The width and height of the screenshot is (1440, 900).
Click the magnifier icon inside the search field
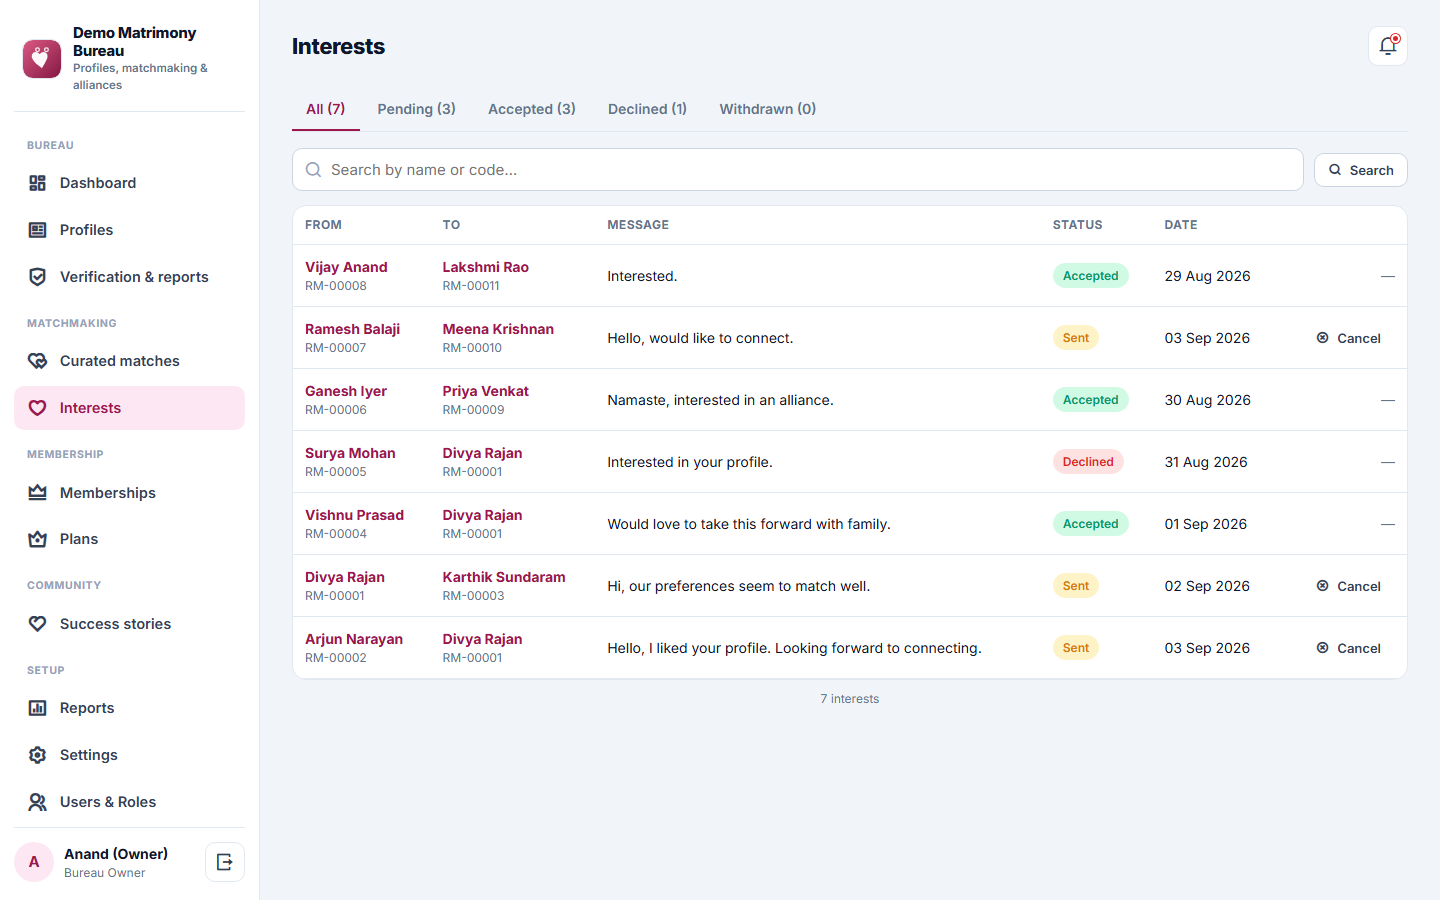click(x=313, y=170)
